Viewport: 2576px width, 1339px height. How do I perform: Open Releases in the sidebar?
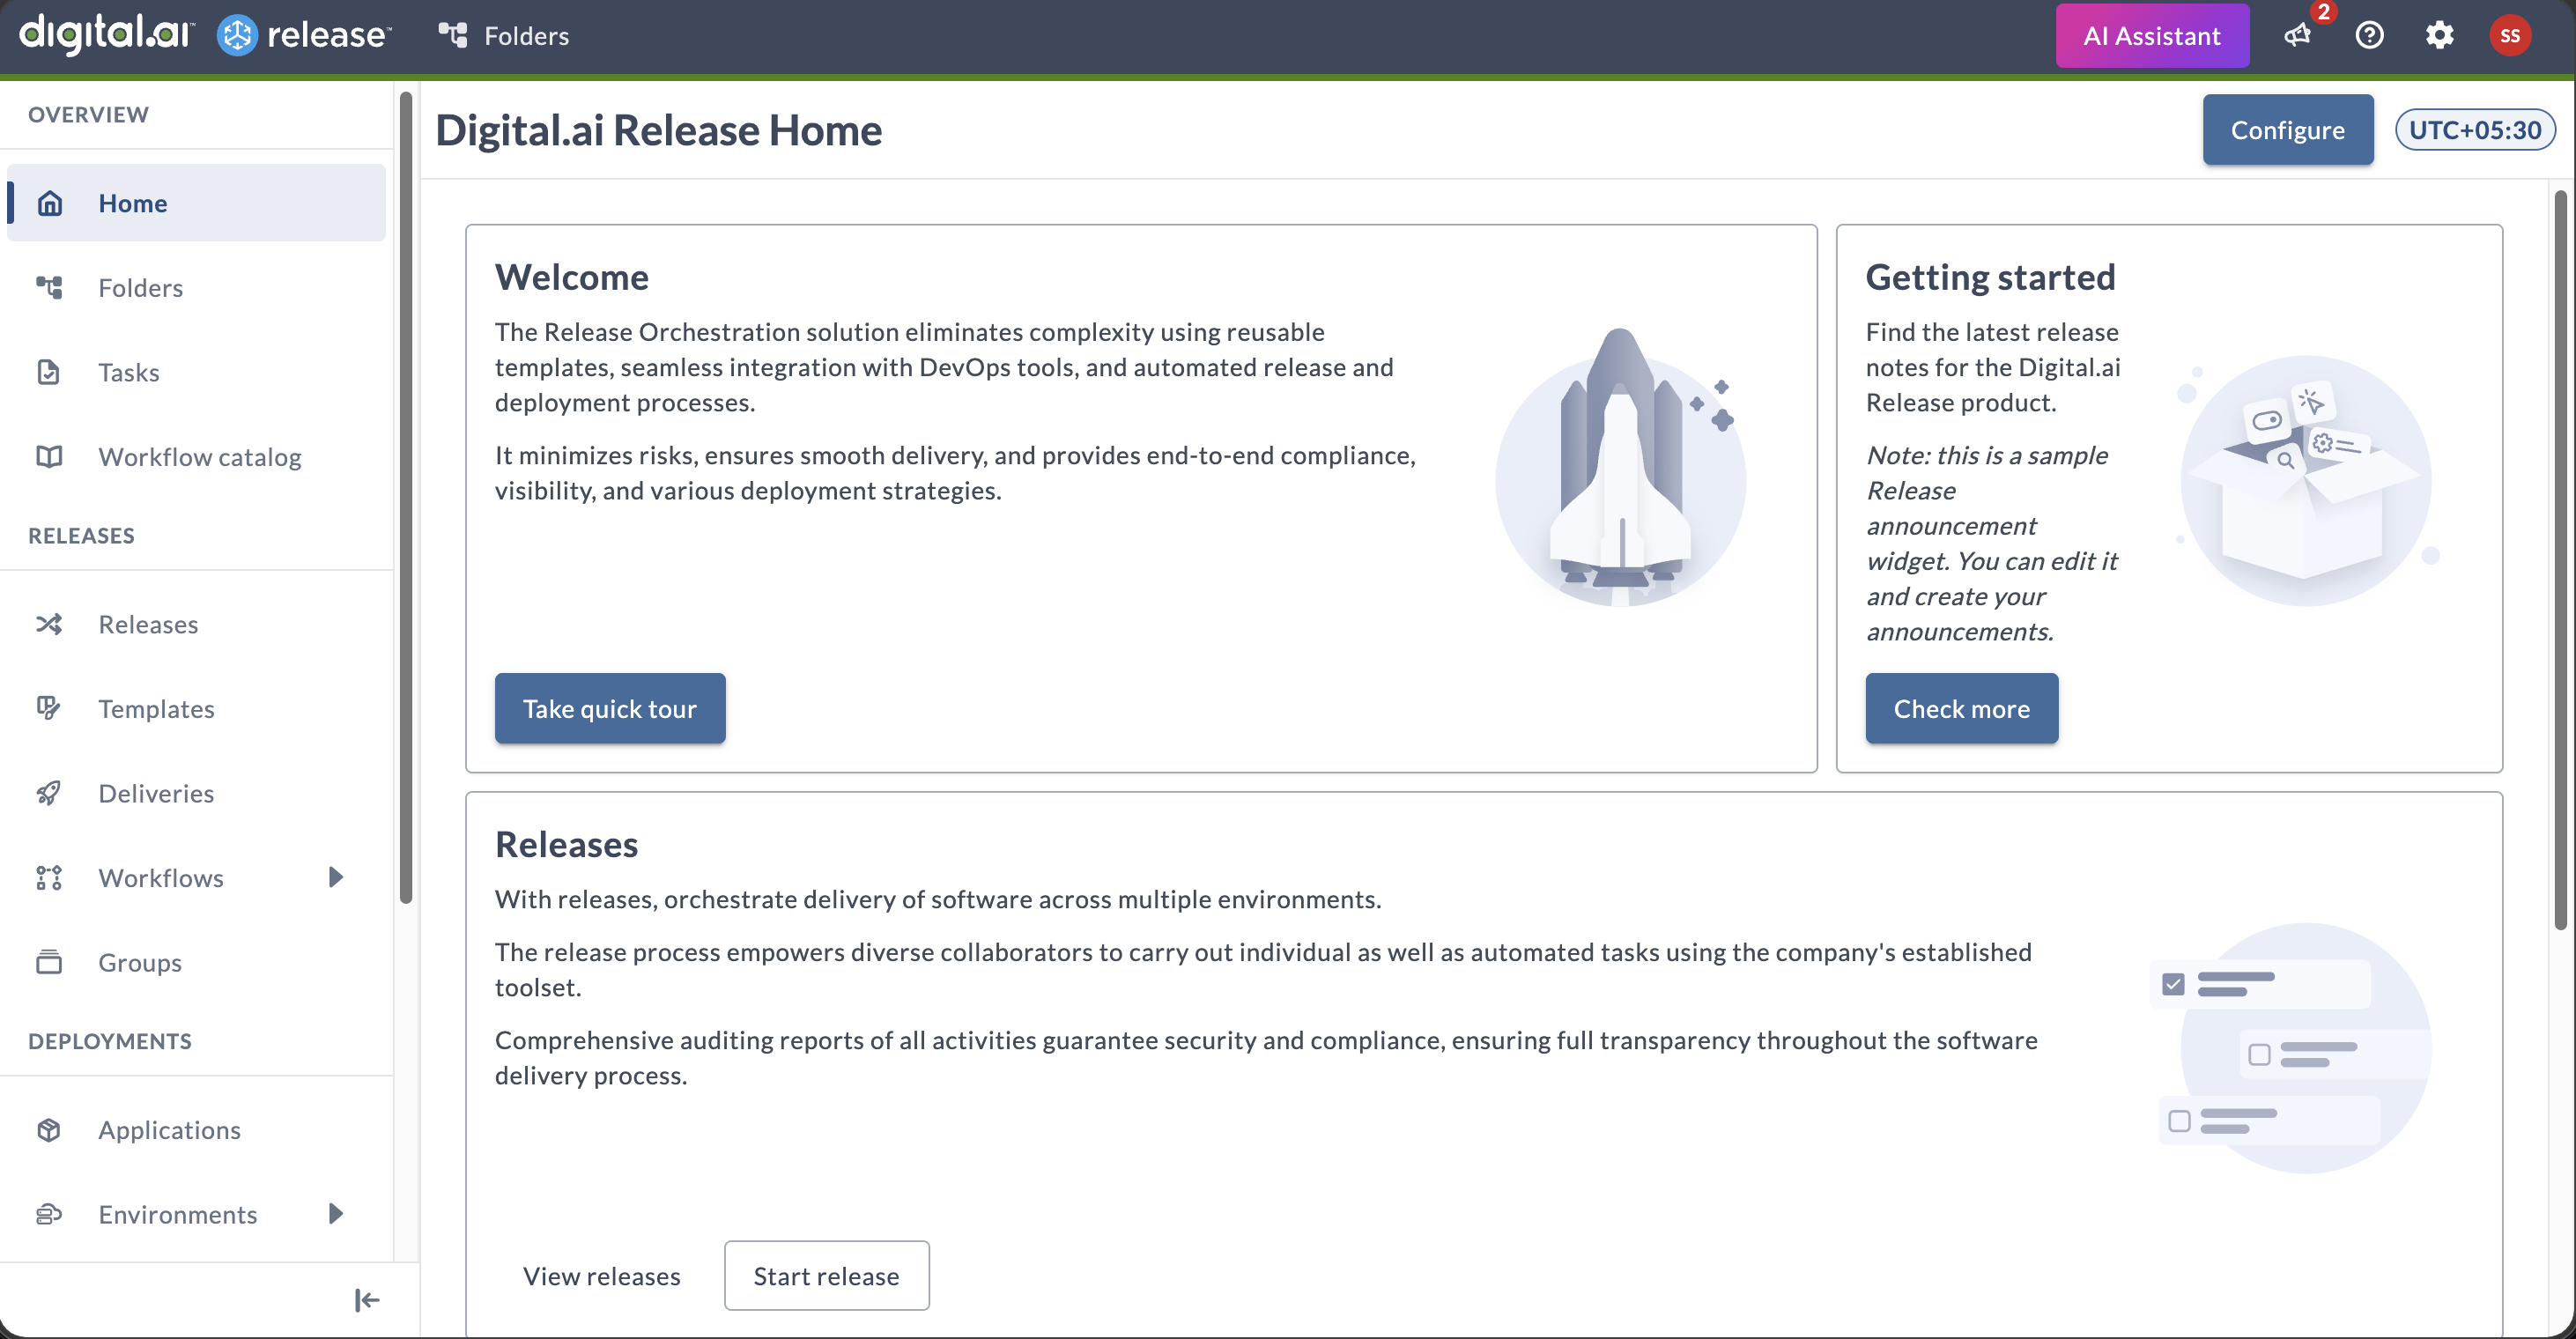pyautogui.click(x=196, y=624)
